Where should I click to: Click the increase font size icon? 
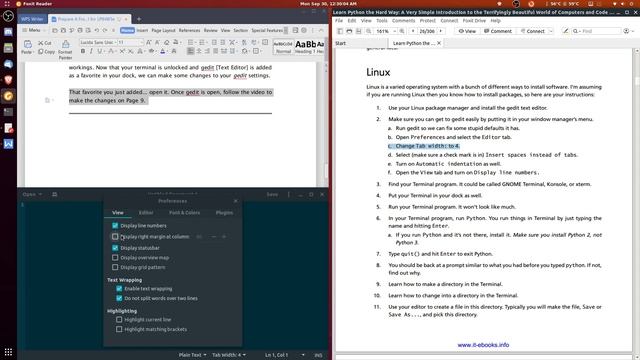(149, 42)
